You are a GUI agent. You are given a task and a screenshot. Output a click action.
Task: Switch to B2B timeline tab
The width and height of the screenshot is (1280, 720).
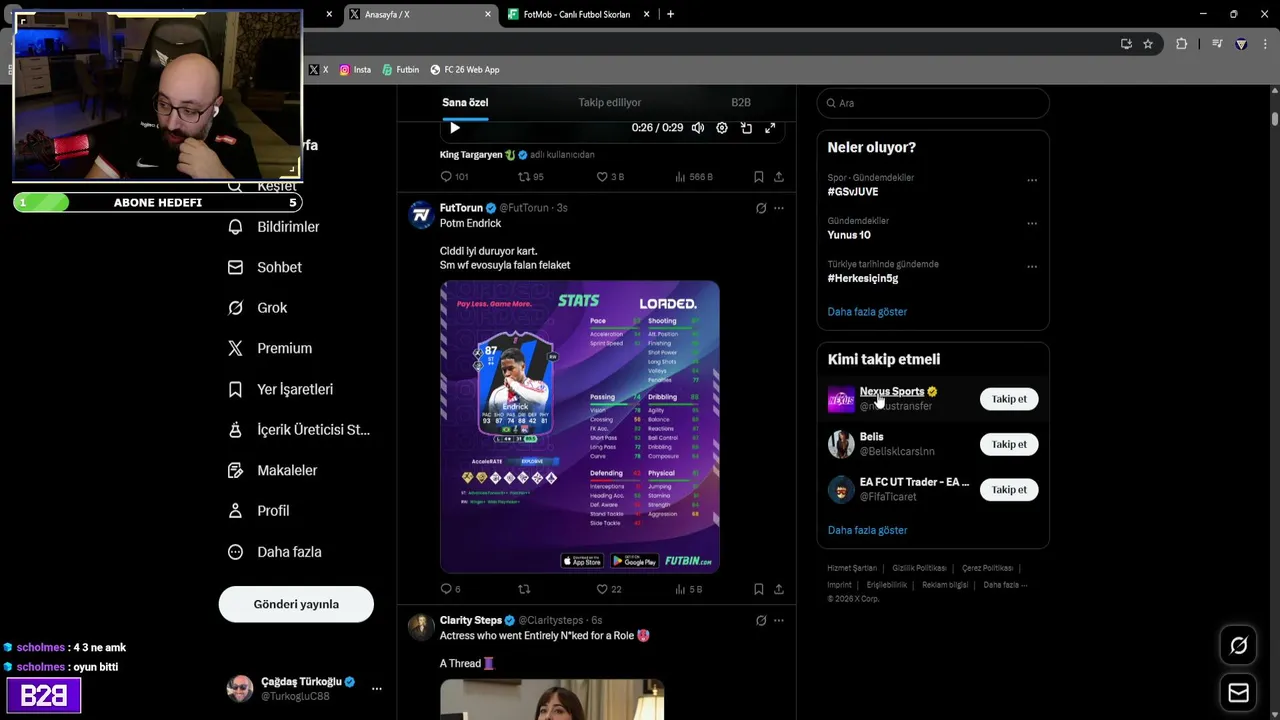pyautogui.click(x=741, y=102)
